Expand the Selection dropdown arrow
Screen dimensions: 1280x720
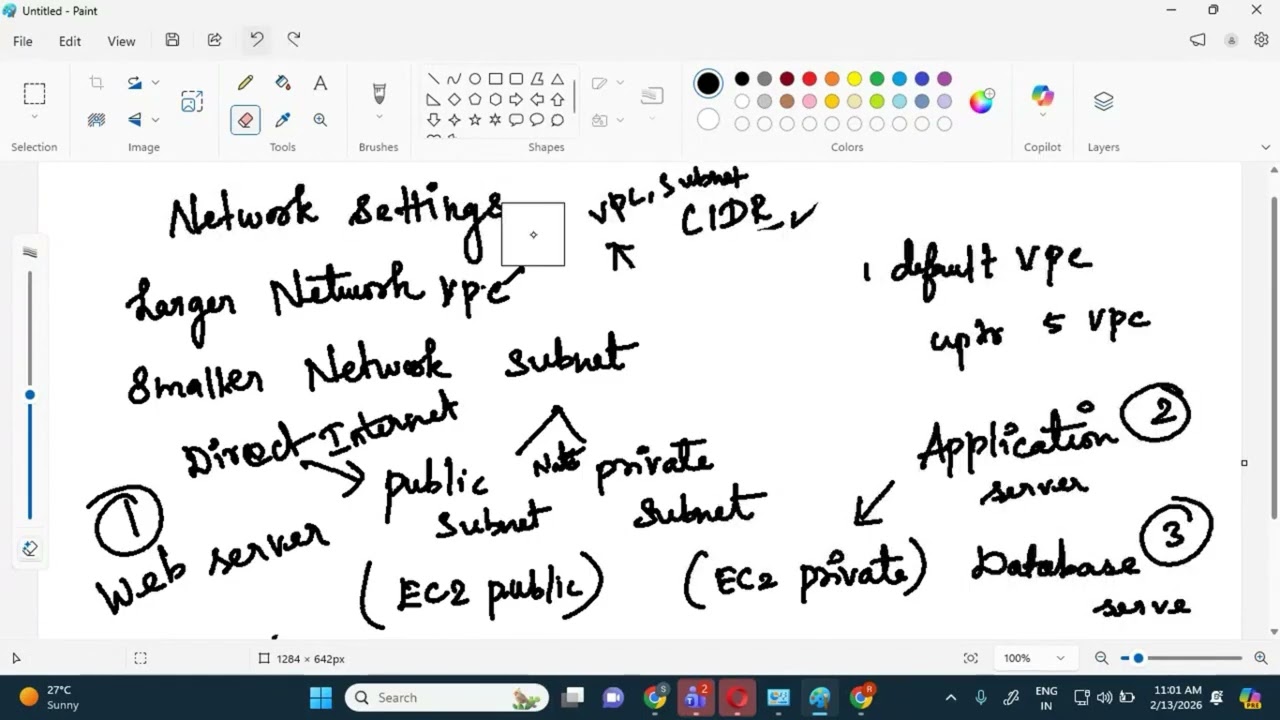click(x=34, y=118)
